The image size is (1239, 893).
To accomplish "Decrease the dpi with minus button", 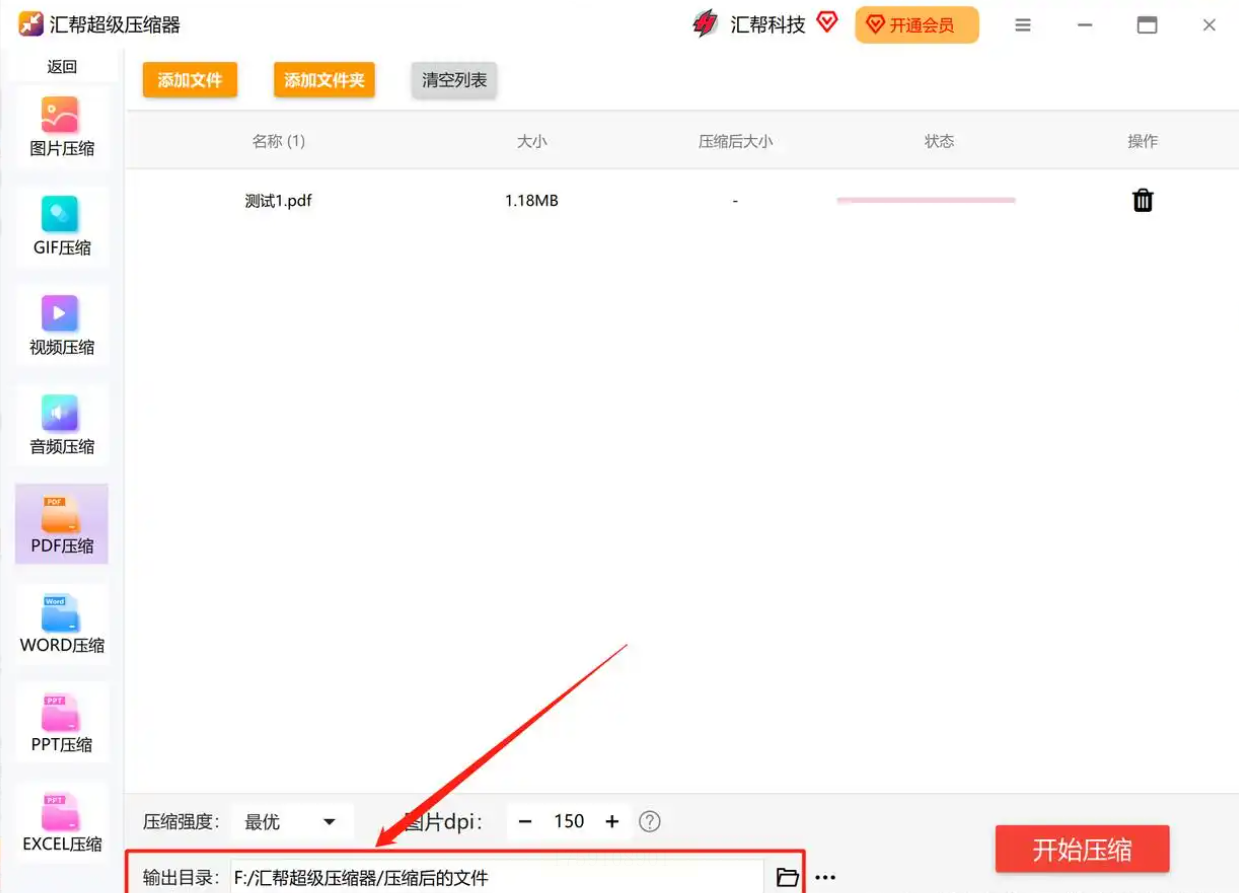I will (x=525, y=822).
